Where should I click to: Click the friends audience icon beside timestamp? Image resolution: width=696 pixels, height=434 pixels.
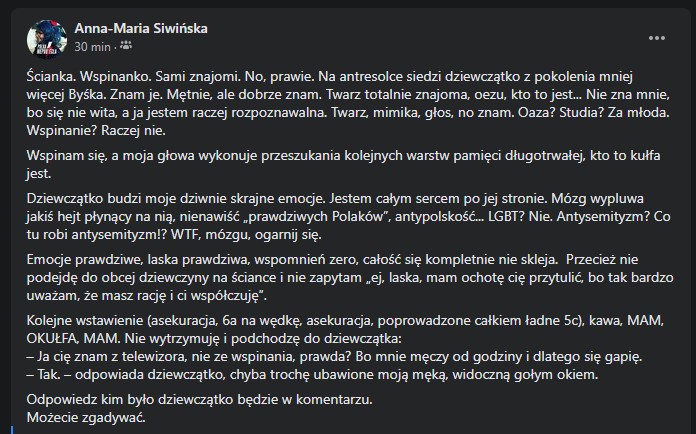[x=125, y=47]
